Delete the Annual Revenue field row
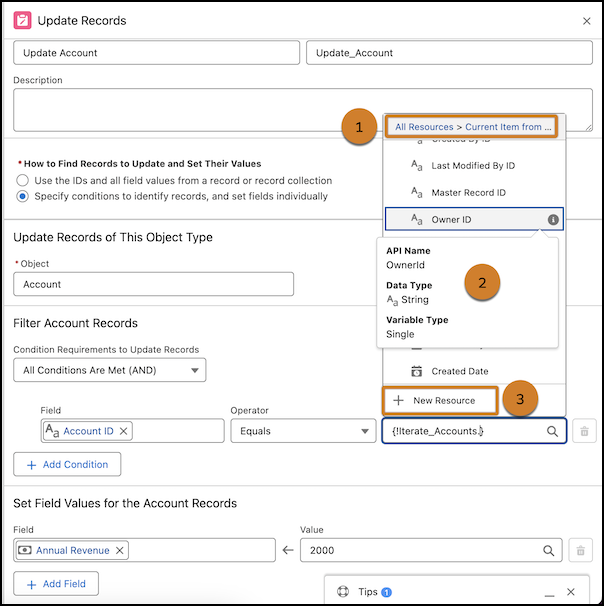The image size is (604, 606). [x=580, y=550]
